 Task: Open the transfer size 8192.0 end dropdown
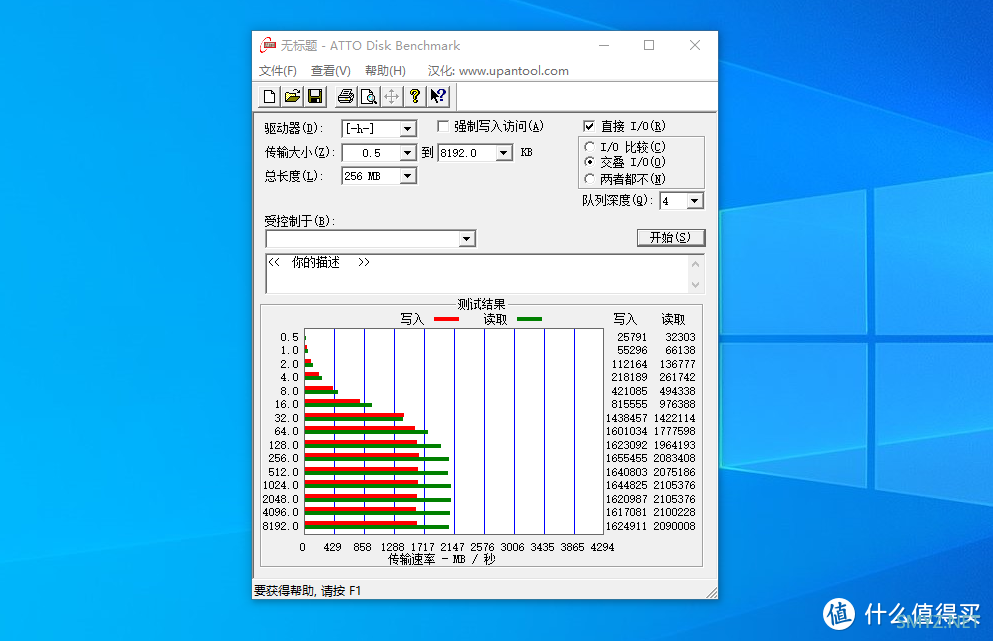[503, 153]
